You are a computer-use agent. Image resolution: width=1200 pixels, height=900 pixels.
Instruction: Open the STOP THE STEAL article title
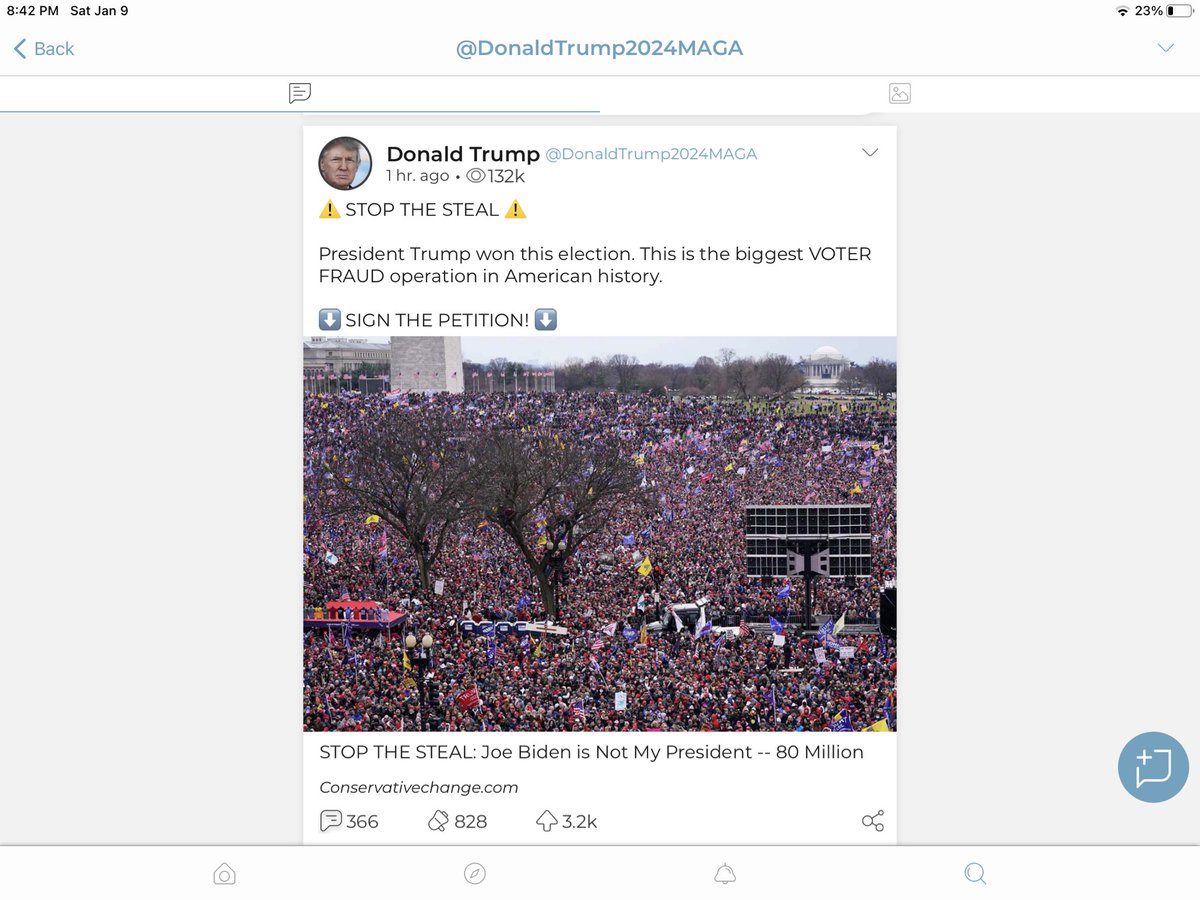[x=591, y=752]
